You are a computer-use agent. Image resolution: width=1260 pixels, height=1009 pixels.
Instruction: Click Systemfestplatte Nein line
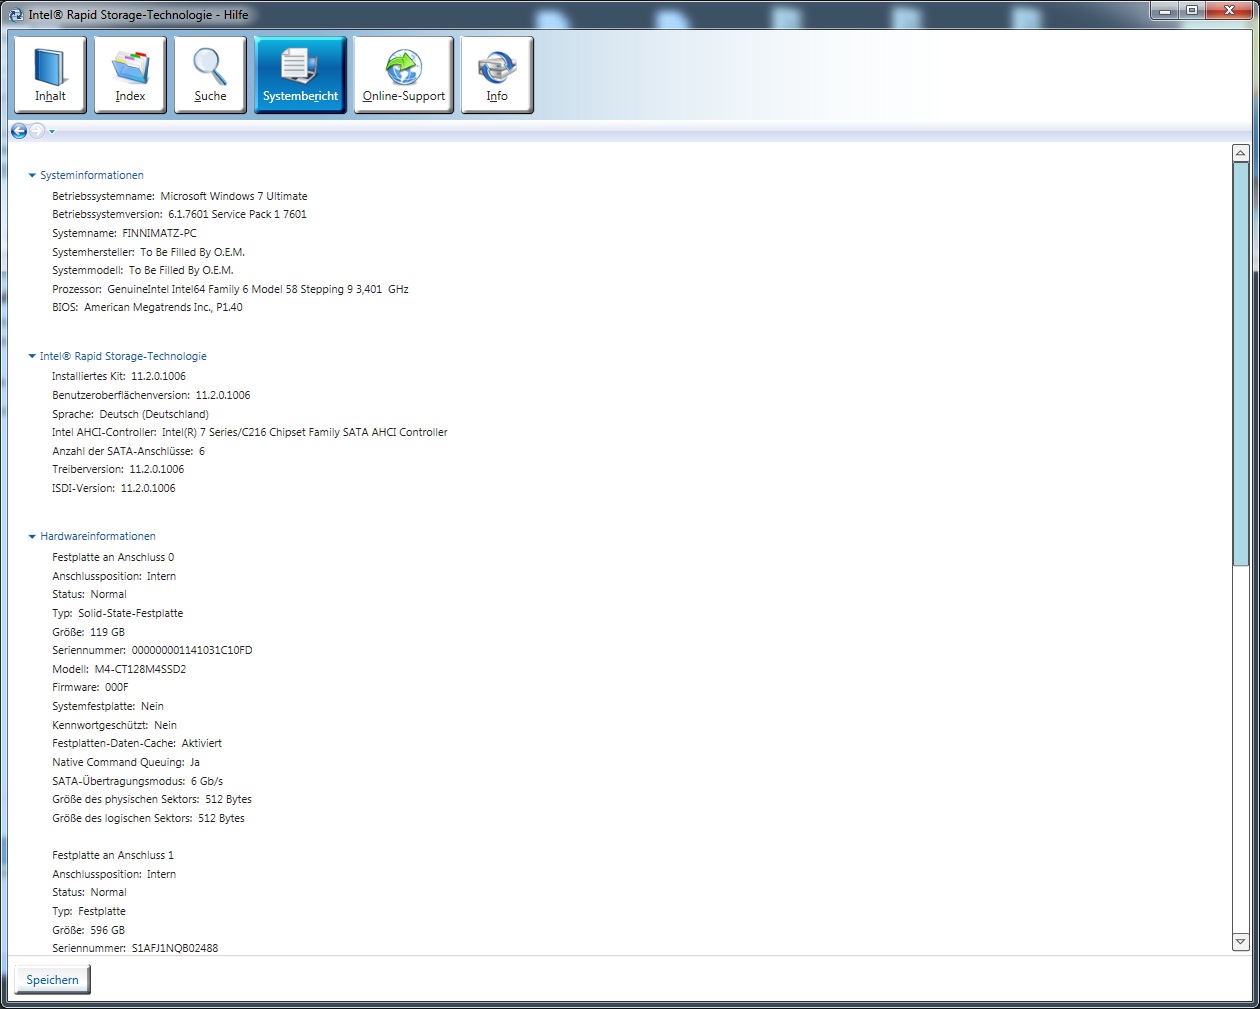click(108, 706)
